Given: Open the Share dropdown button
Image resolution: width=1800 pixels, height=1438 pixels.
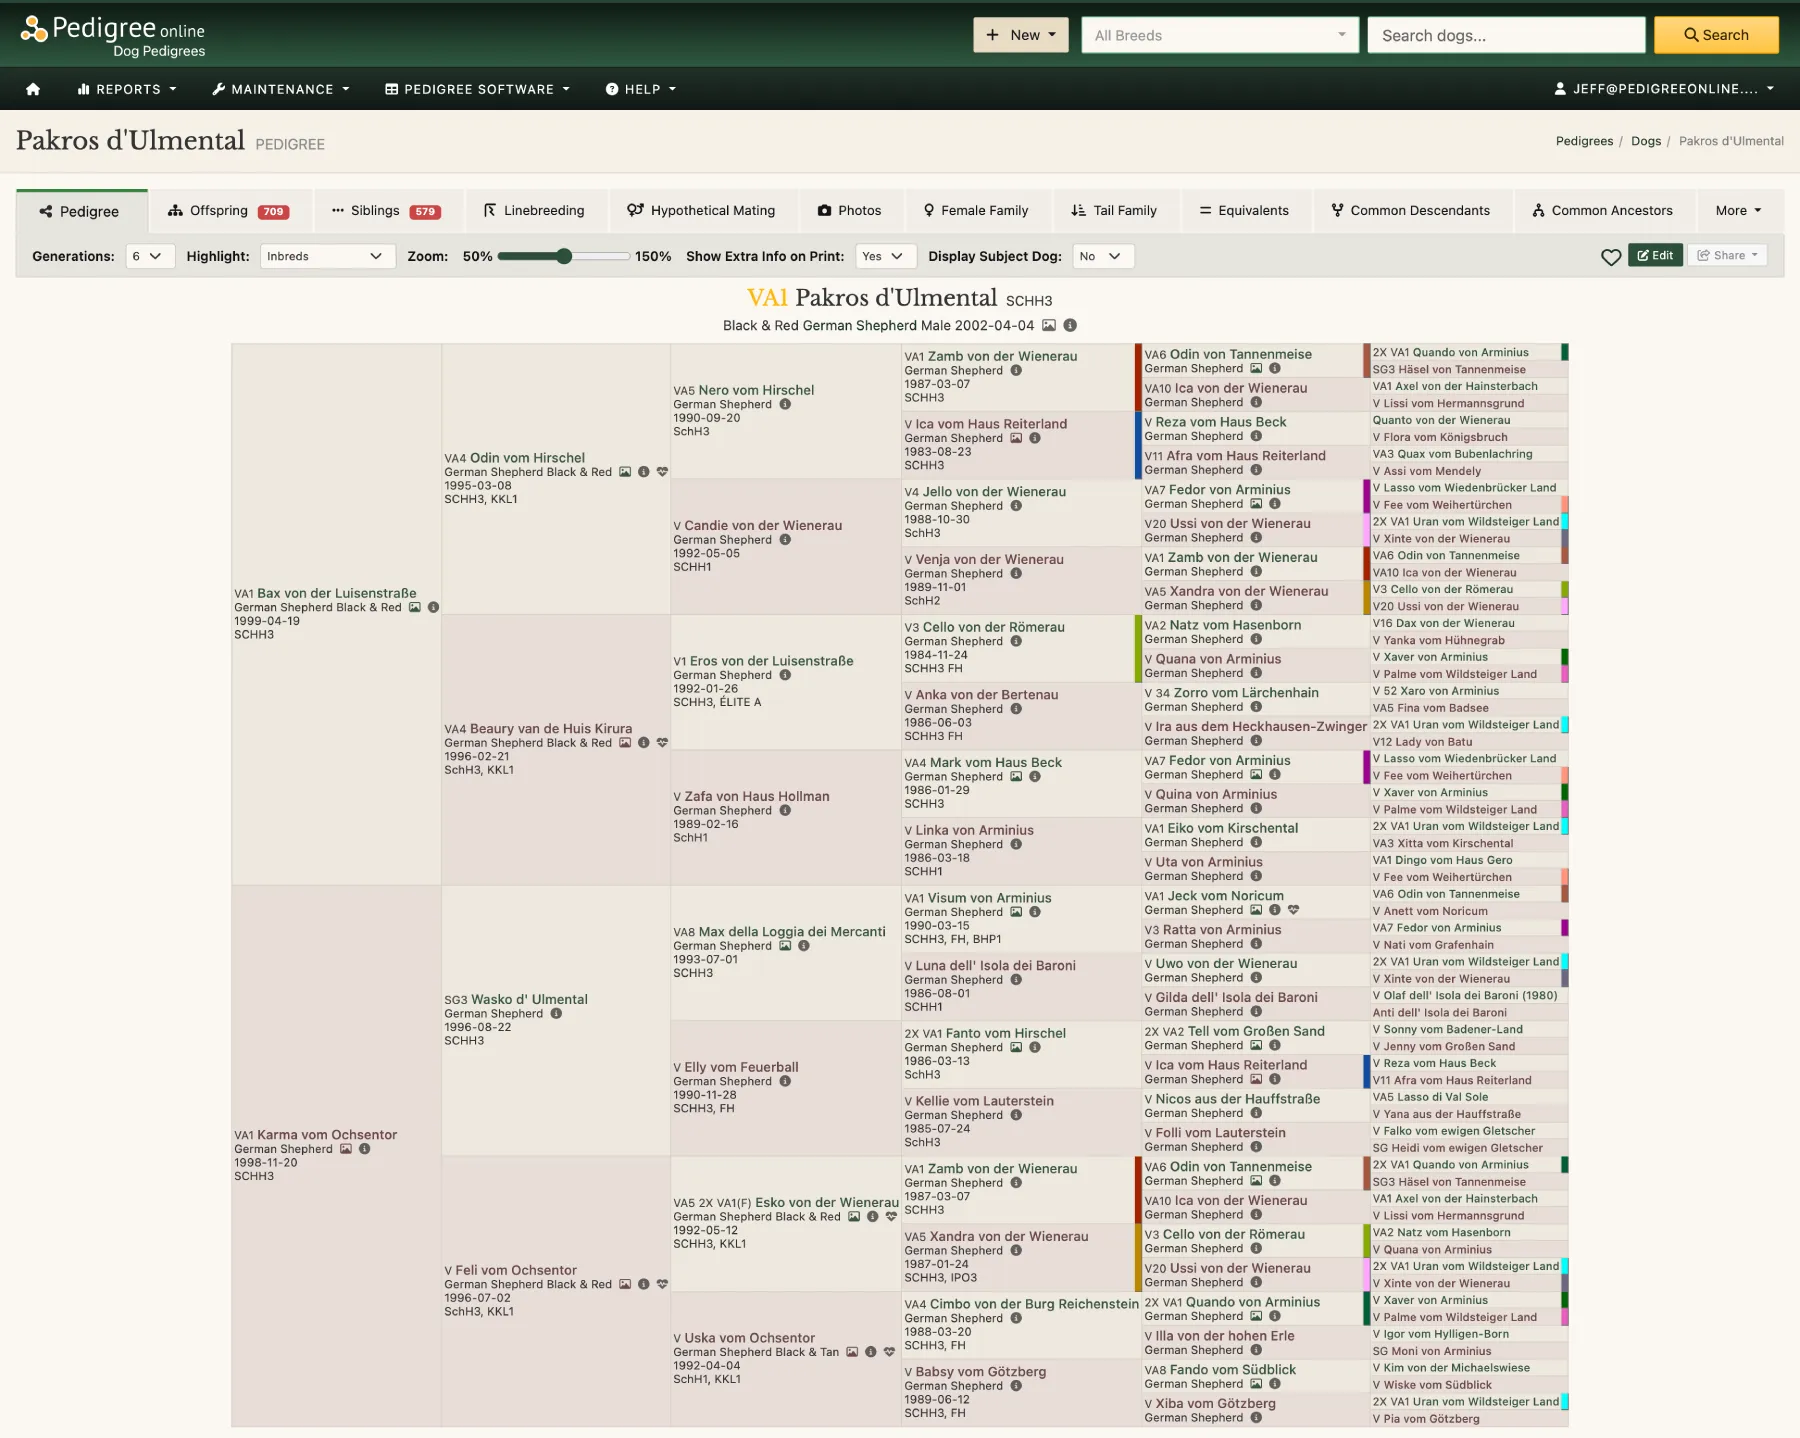Looking at the screenshot, I should click(x=1727, y=255).
